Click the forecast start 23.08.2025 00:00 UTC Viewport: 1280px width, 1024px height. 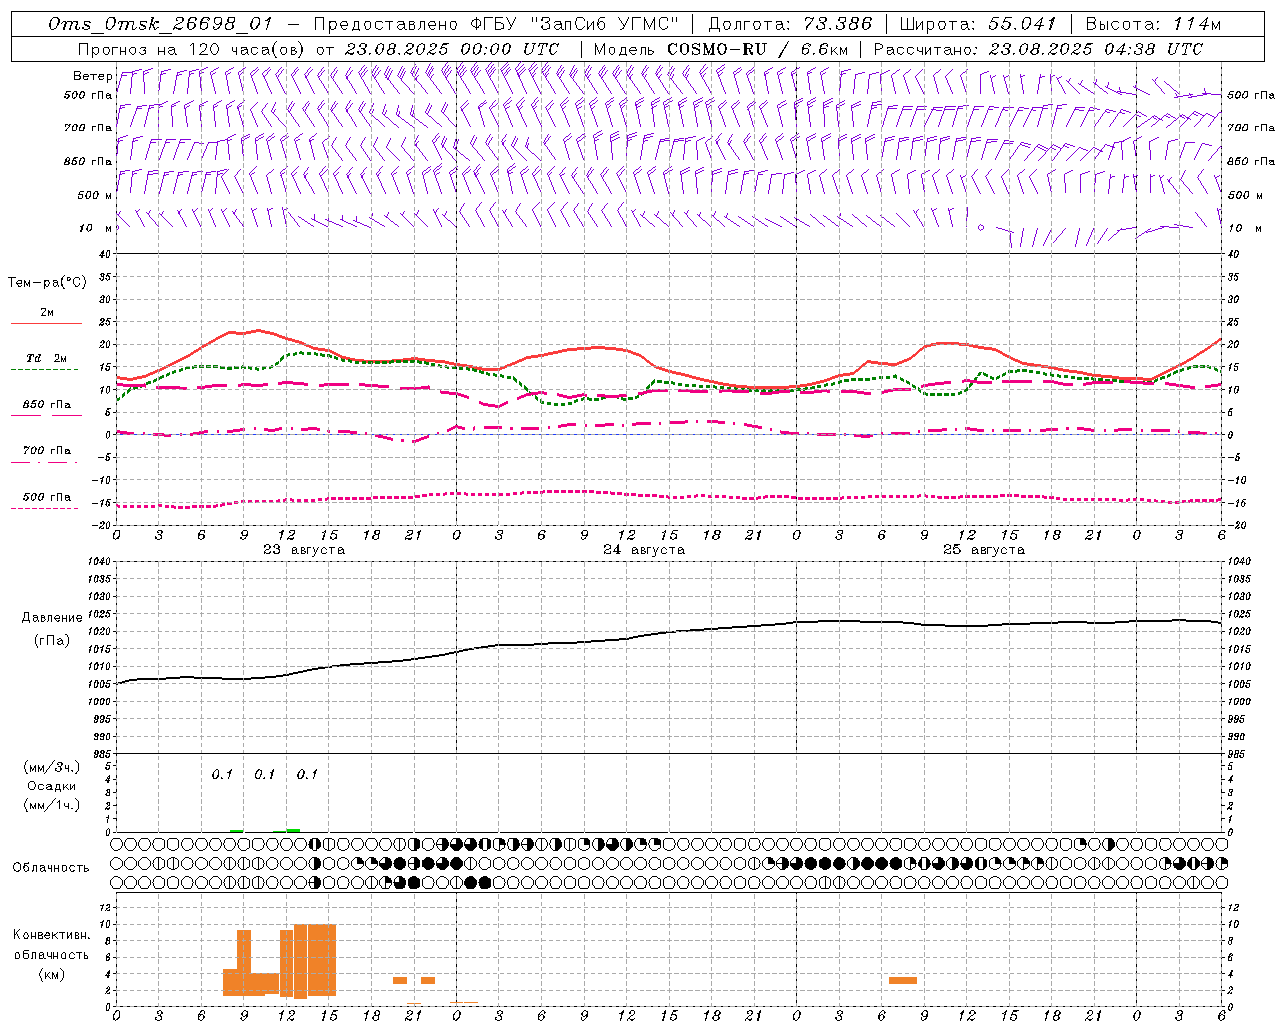452,49
